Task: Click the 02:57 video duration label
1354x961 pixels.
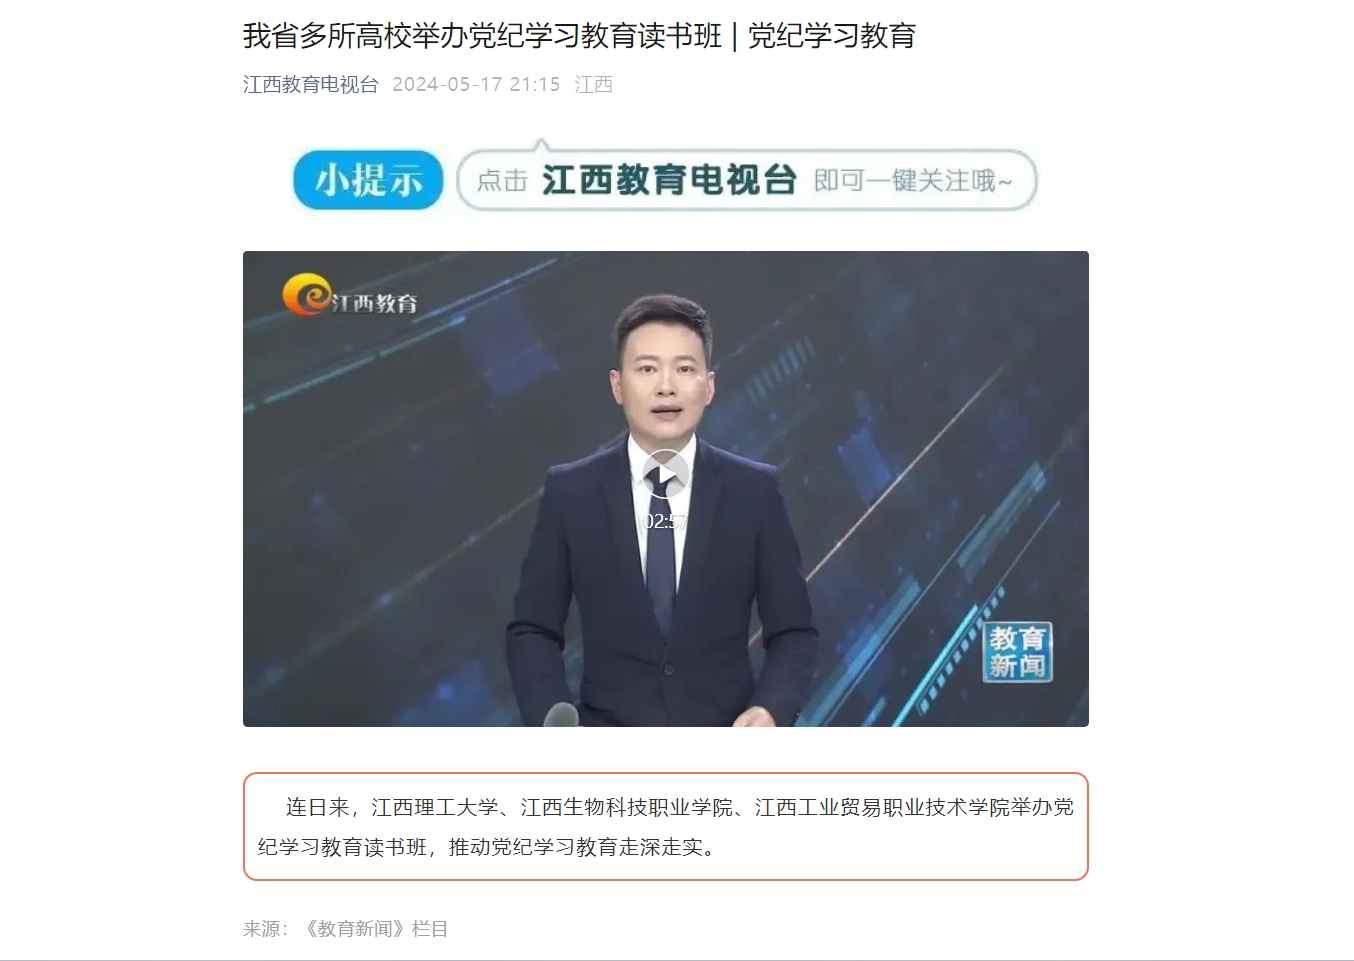Action: click(665, 521)
